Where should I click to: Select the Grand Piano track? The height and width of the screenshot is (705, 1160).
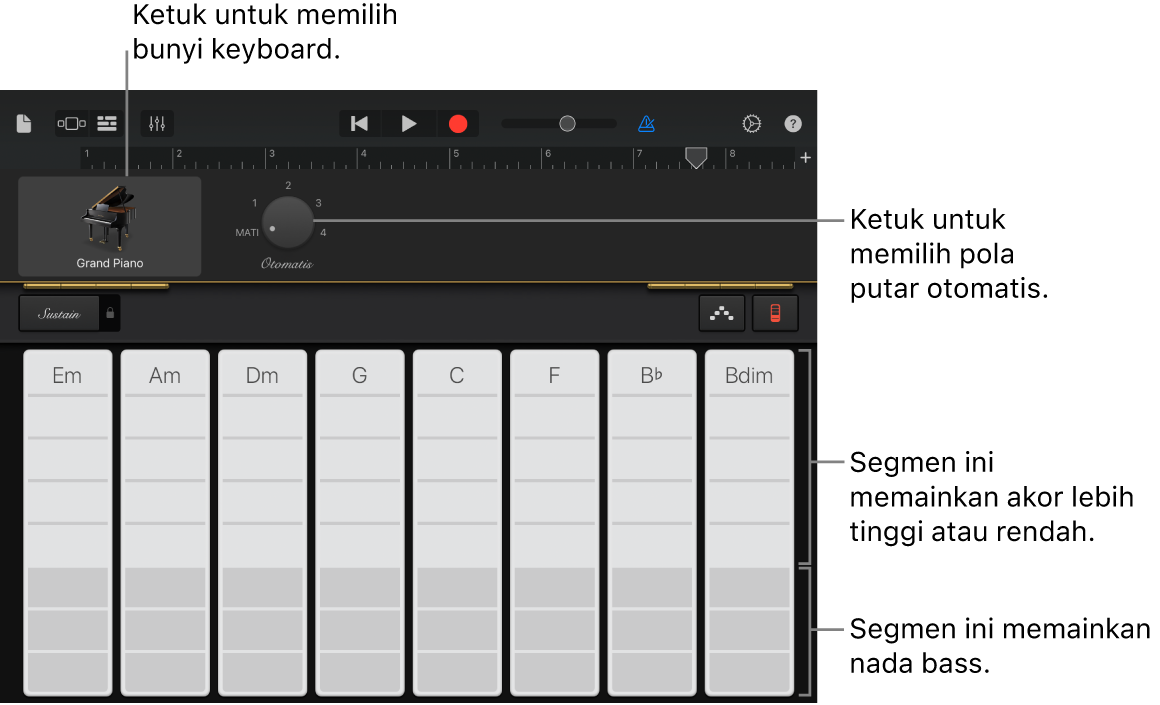point(108,262)
